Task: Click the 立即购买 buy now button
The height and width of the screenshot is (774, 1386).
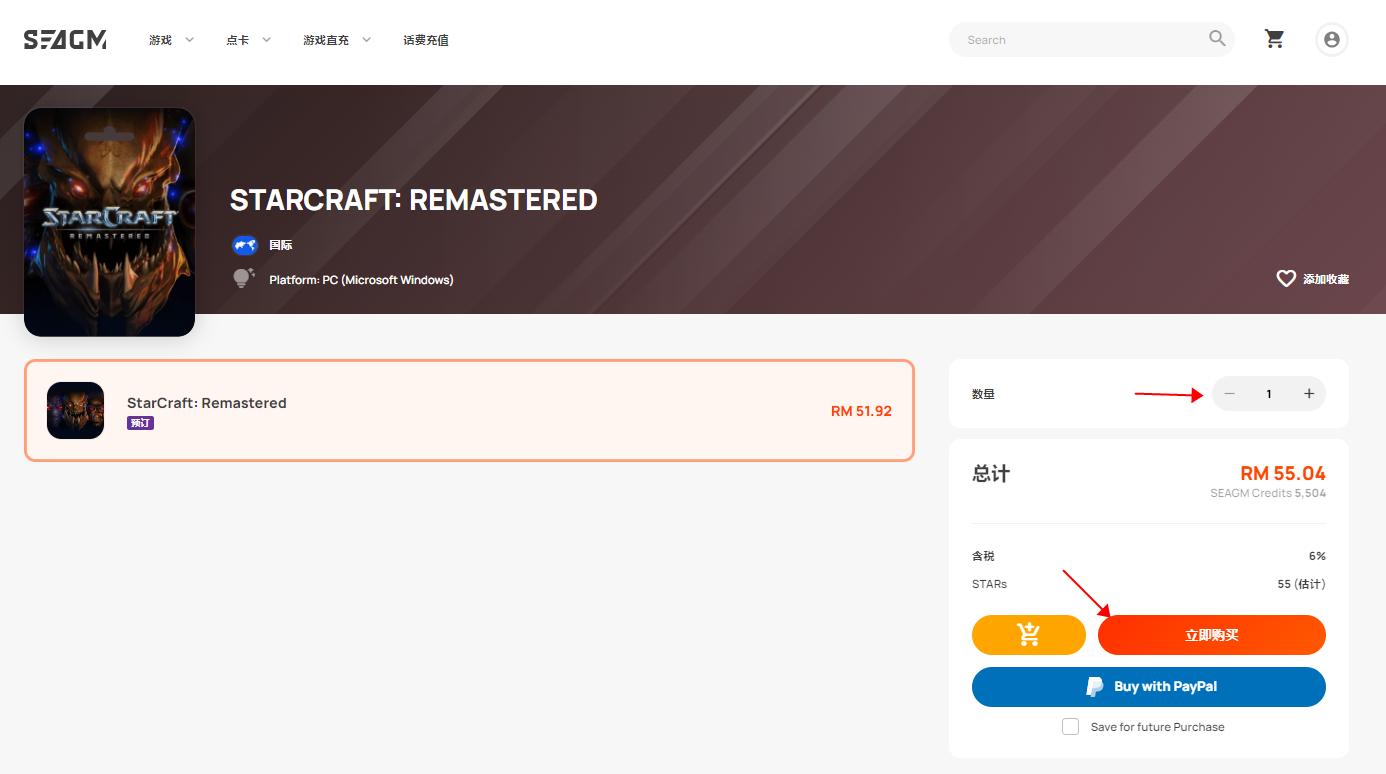Action: click(1212, 635)
